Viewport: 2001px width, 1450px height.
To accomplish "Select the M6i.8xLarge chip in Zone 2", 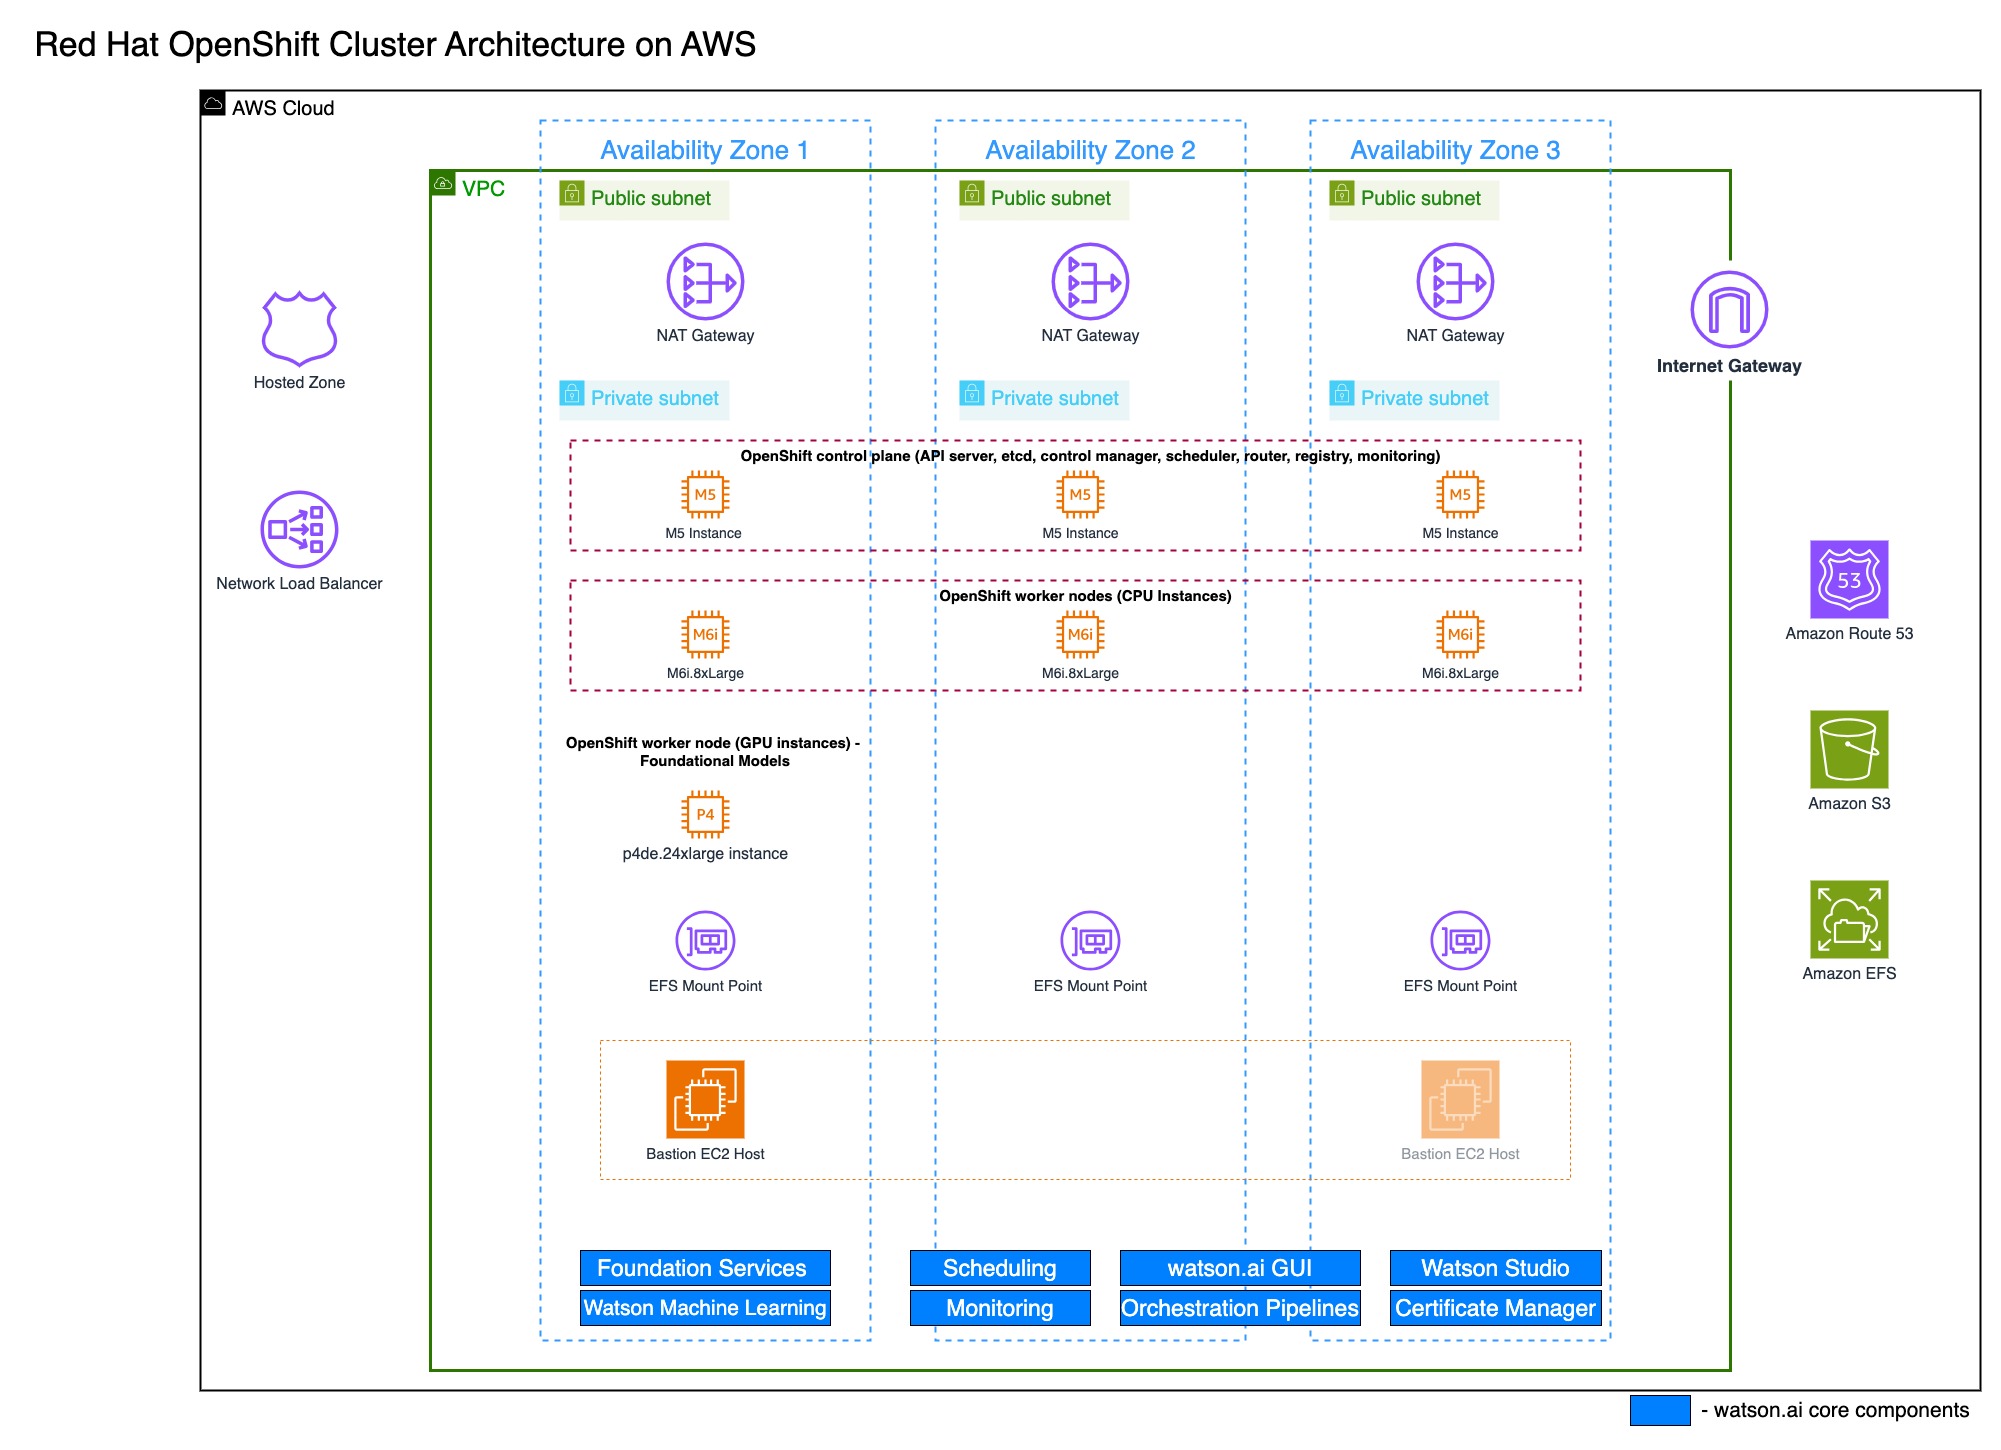I will point(1080,634).
